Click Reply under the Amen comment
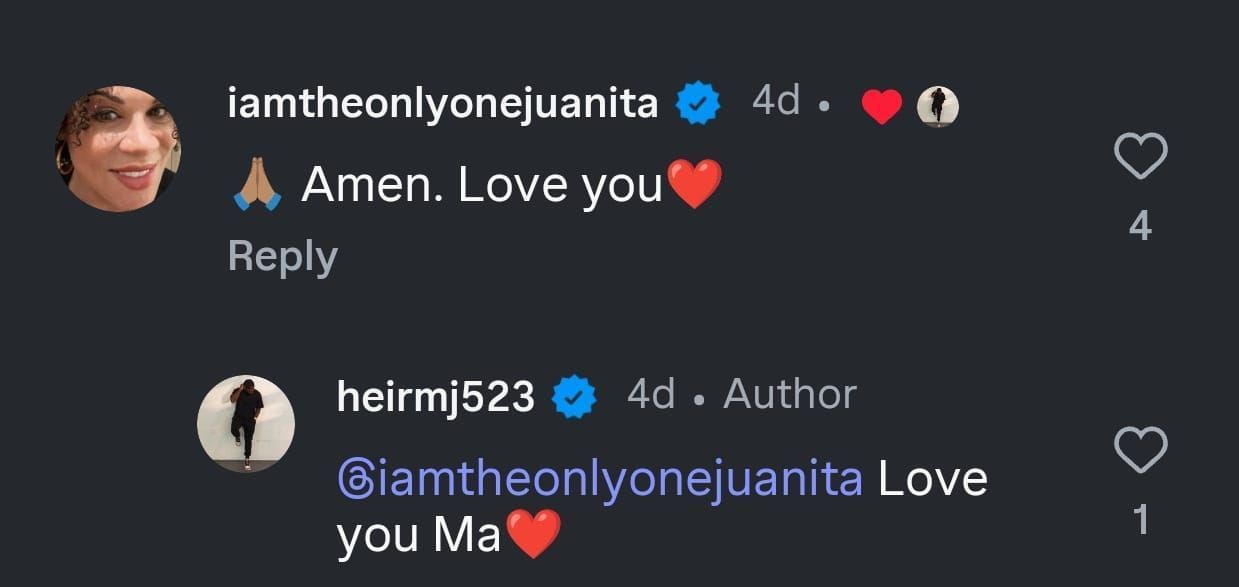The image size is (1239, 587). pyautogui.click(x=282, y=257)
